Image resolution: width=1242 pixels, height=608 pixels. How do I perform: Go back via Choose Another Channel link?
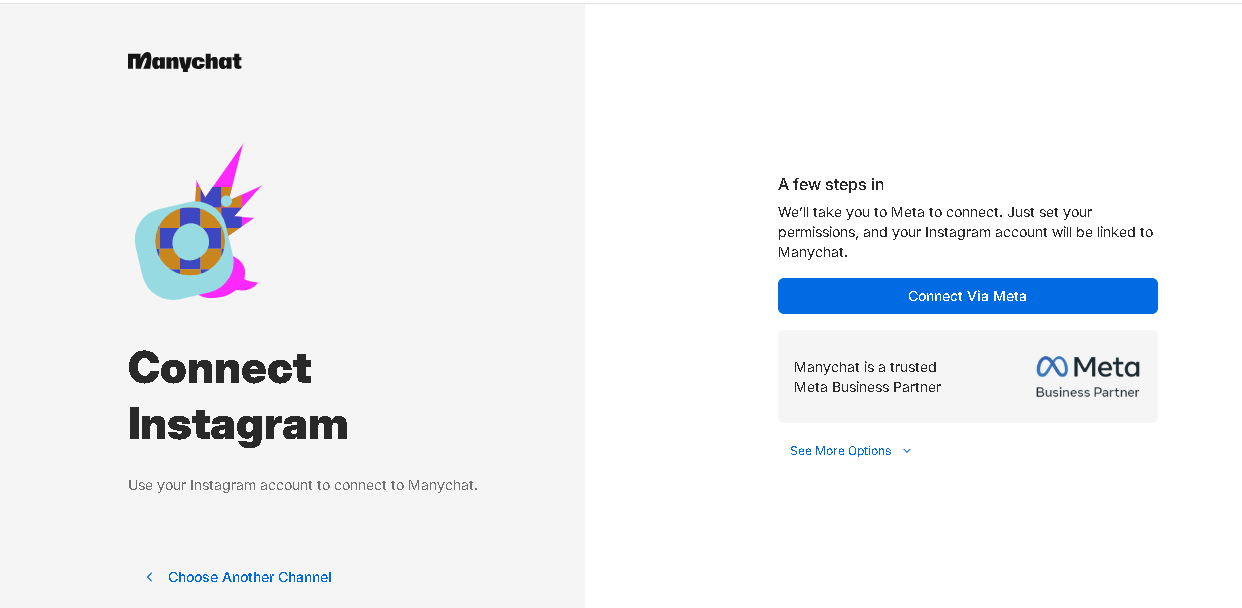tap(250, 577)
